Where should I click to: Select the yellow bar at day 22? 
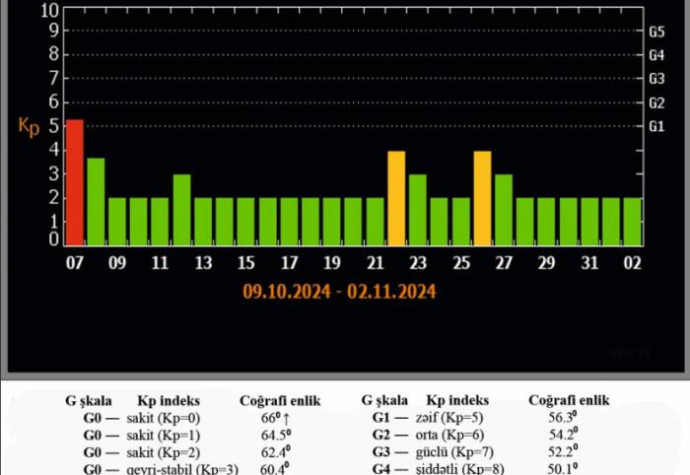pos(396,198)
